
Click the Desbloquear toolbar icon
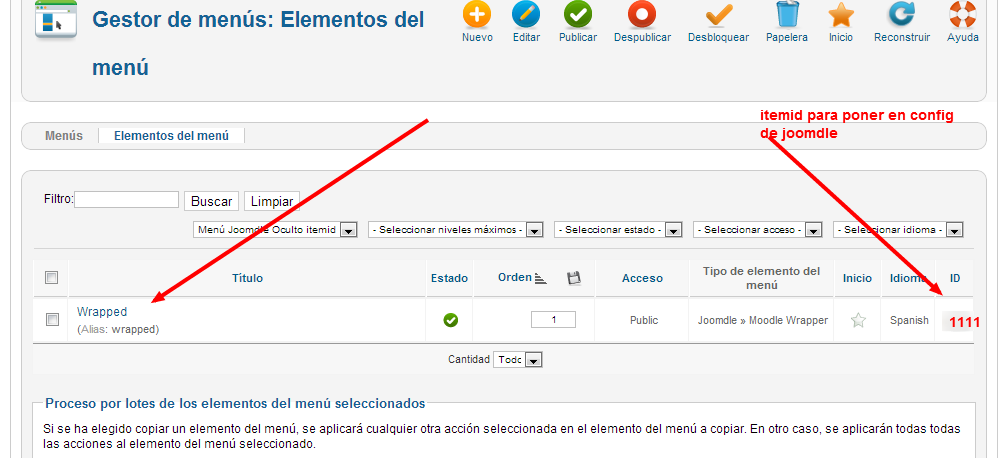pos(718,15)
